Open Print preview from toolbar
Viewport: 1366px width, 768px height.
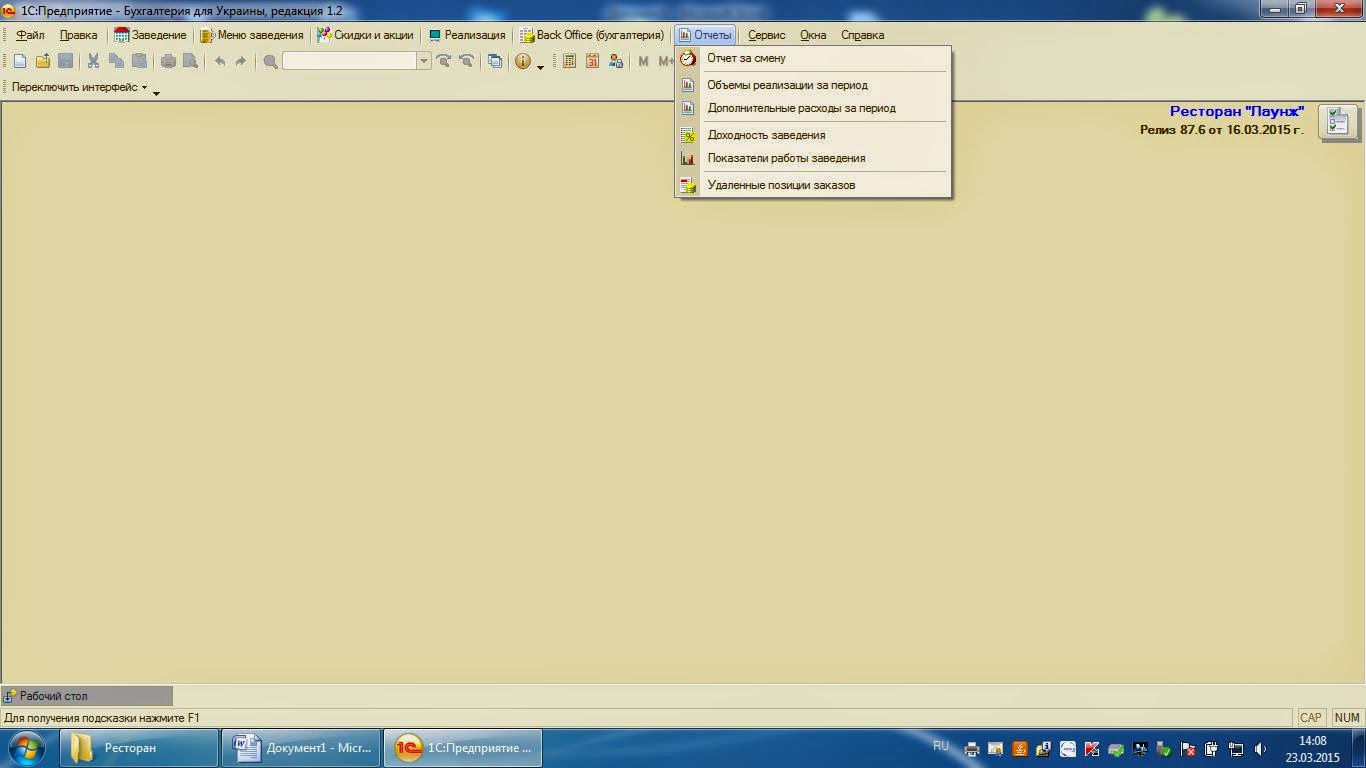(x=190, y=61)
